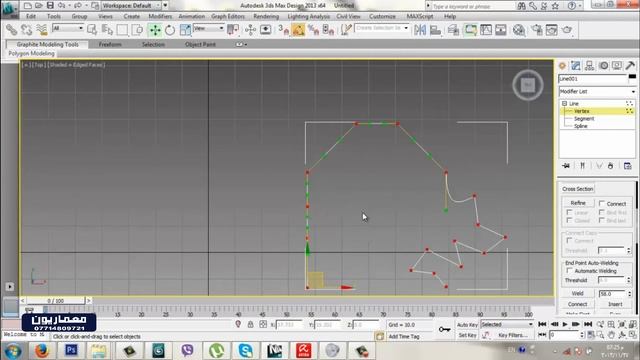Open the Workspace Default dropdown
Screen dimensions: 640x360
coord(131,6)
